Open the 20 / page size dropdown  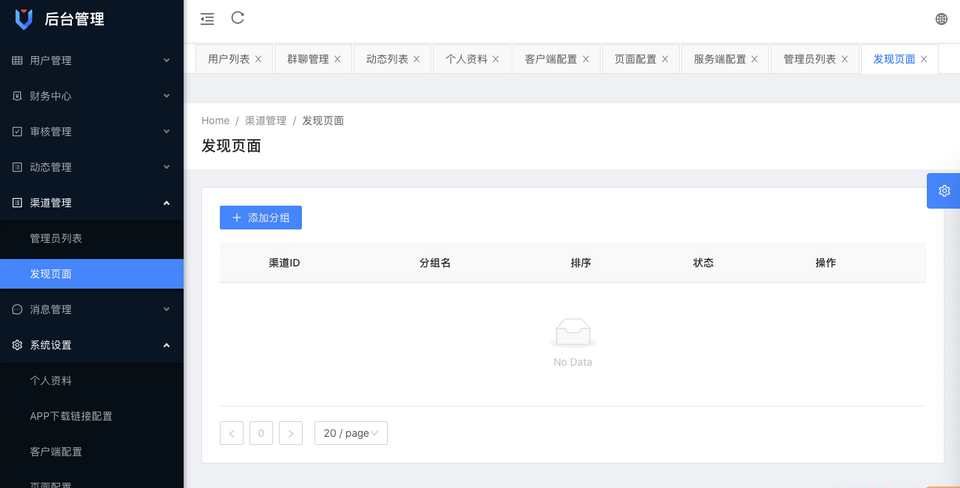tap(351, 433)
